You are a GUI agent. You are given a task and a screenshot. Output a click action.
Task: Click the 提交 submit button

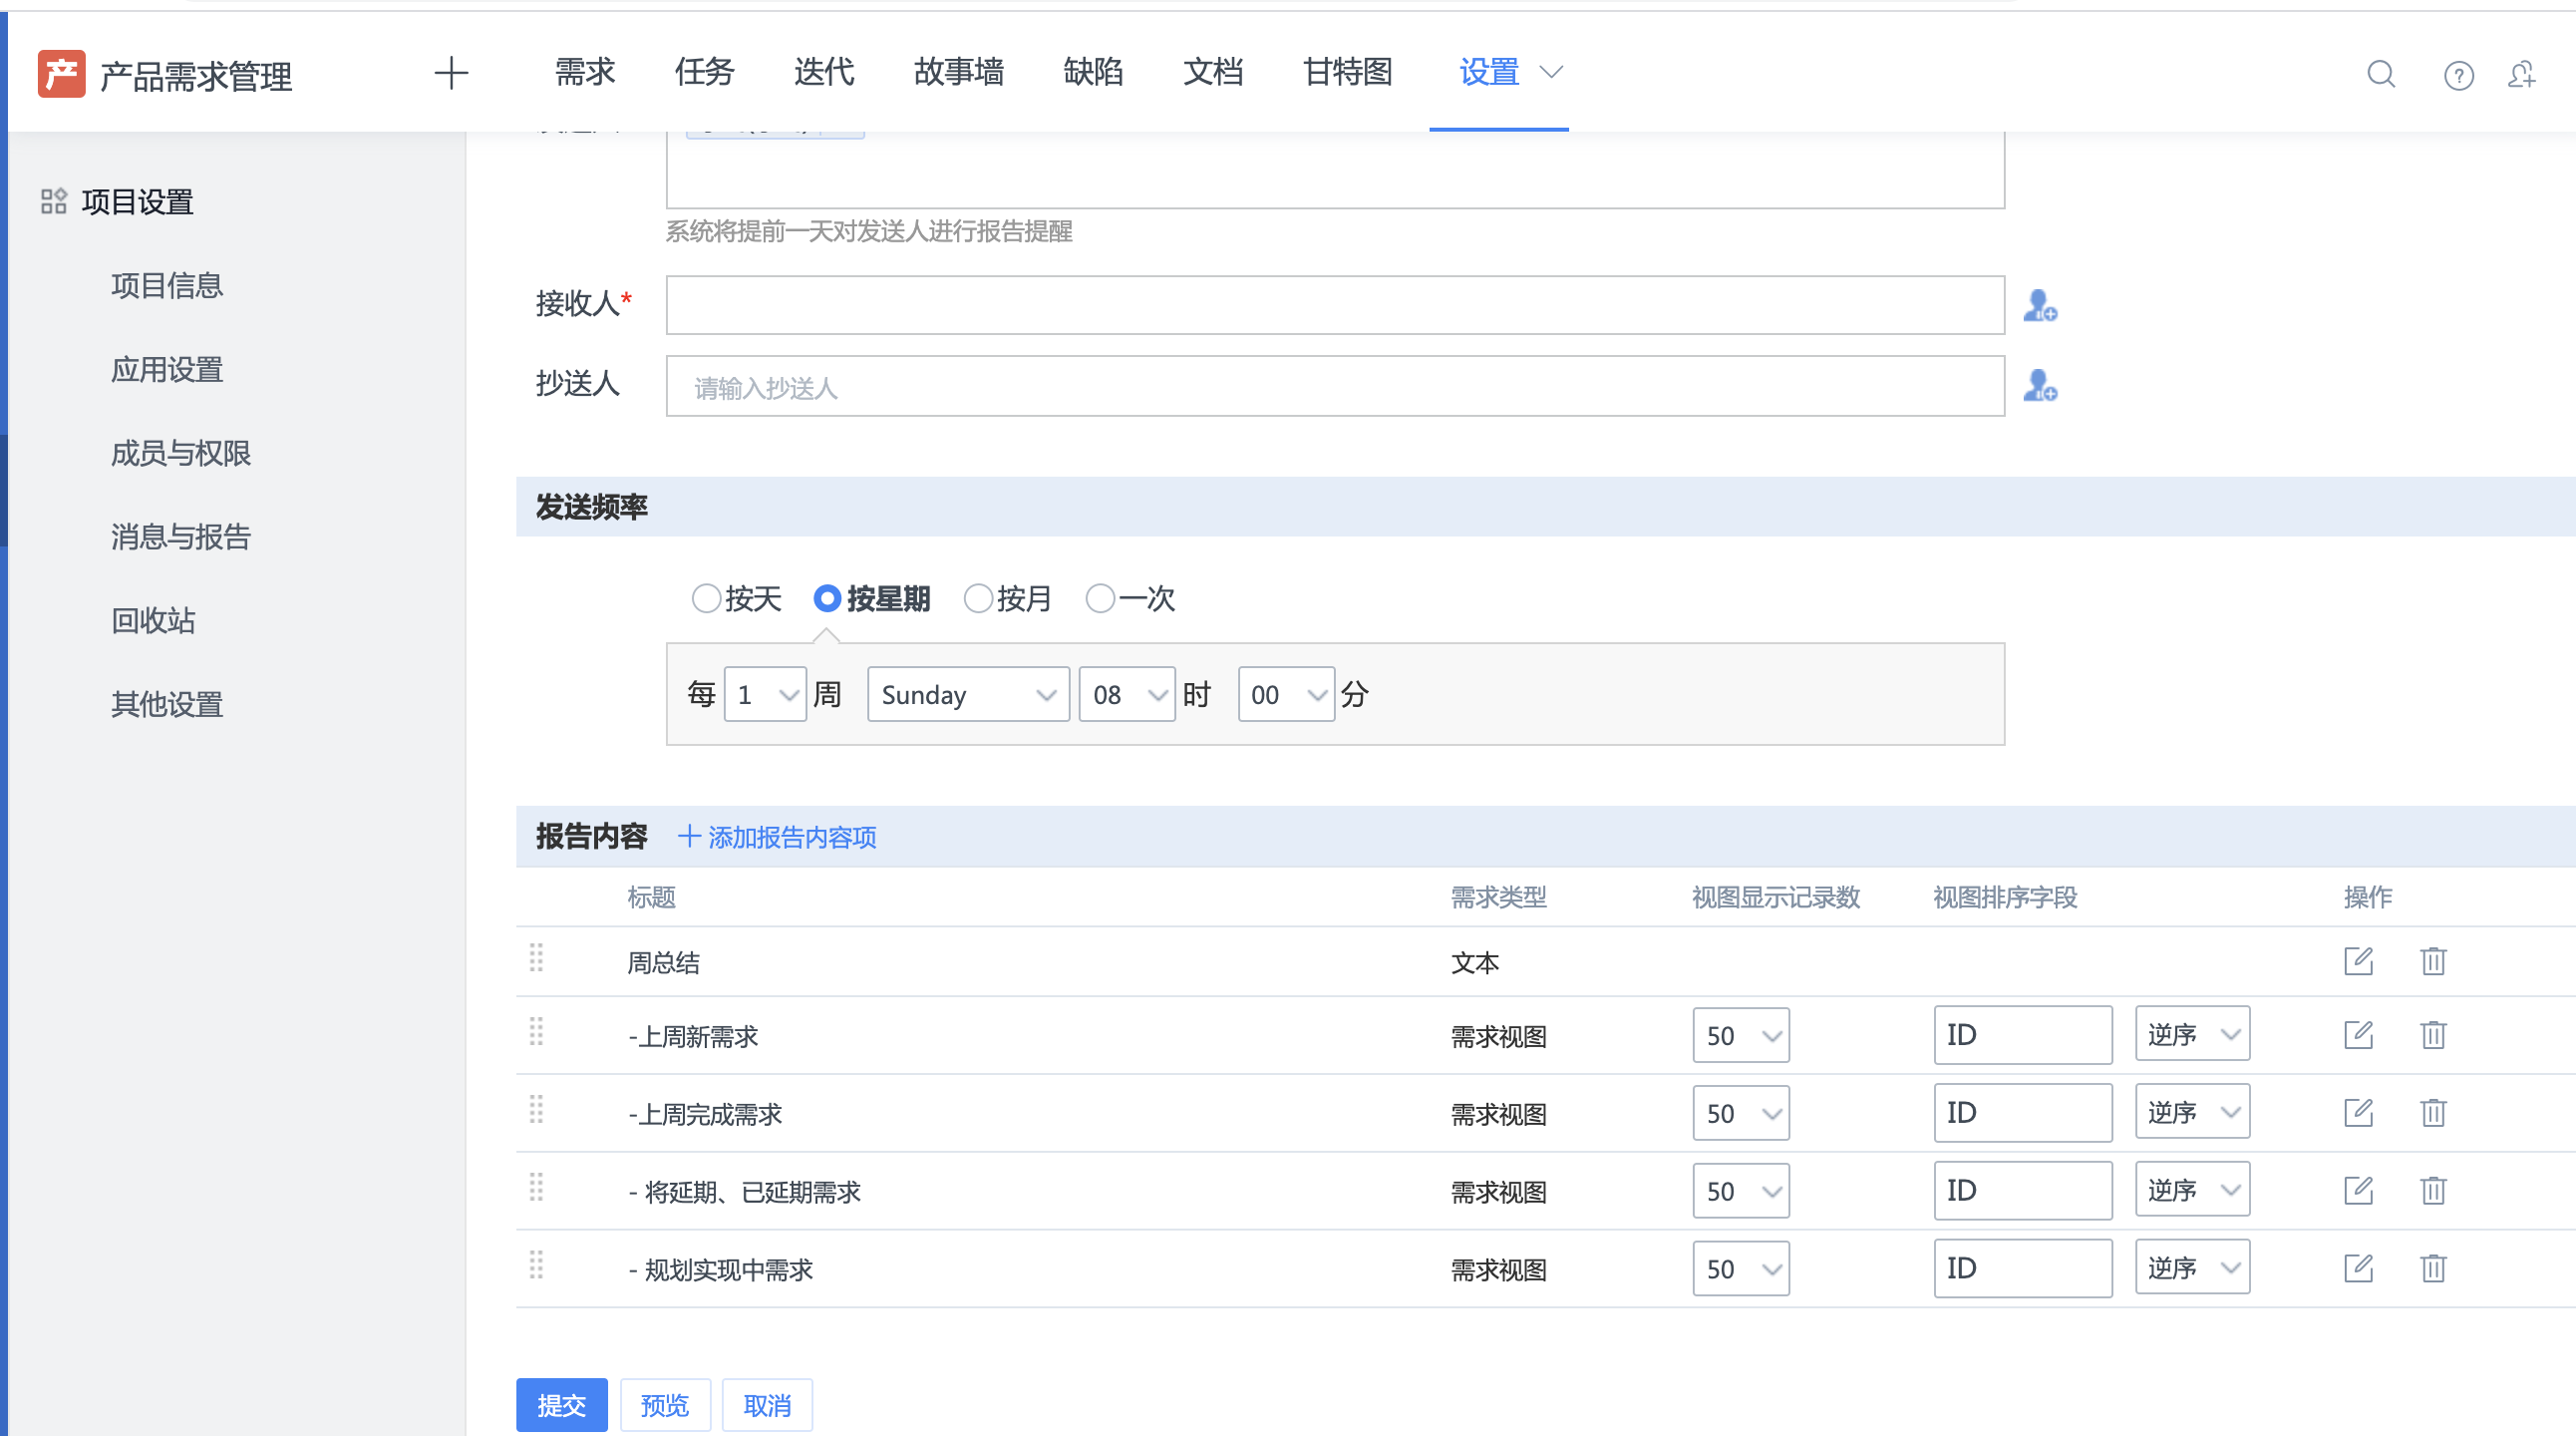point(561,1404)
